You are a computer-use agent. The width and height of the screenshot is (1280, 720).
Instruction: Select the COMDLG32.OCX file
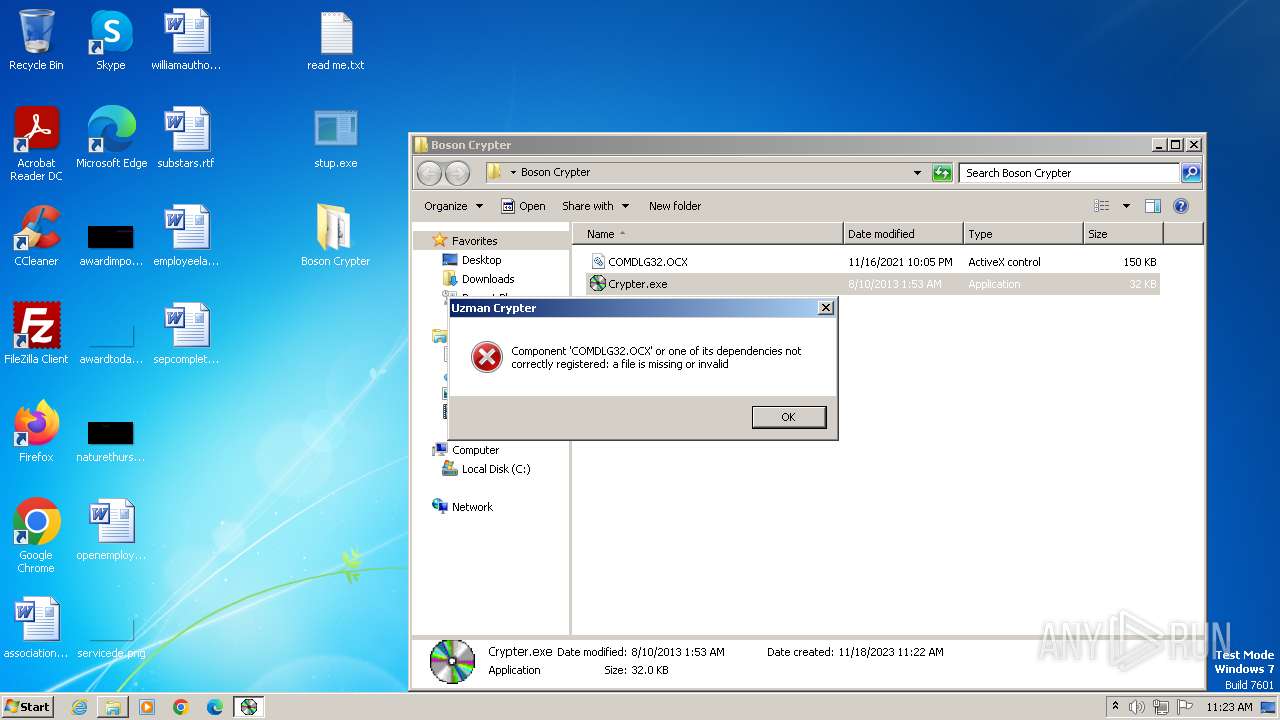coord(873,262)
